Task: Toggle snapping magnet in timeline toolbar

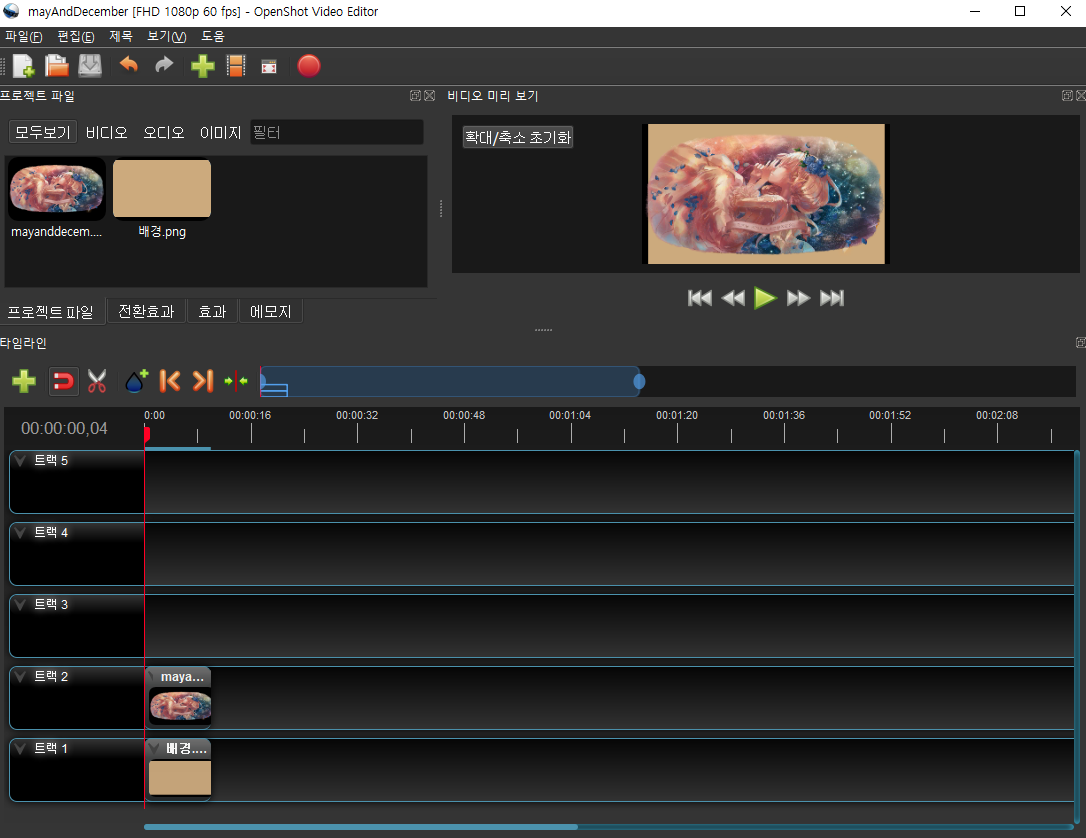Action: click(x=63, y=381)
